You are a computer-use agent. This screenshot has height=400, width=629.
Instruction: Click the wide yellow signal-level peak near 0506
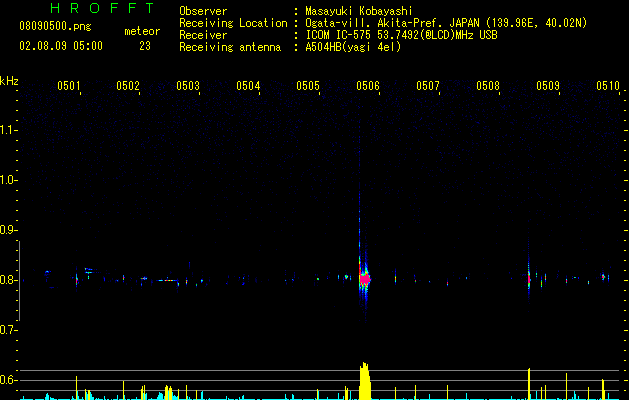click(x=364, y=381)
